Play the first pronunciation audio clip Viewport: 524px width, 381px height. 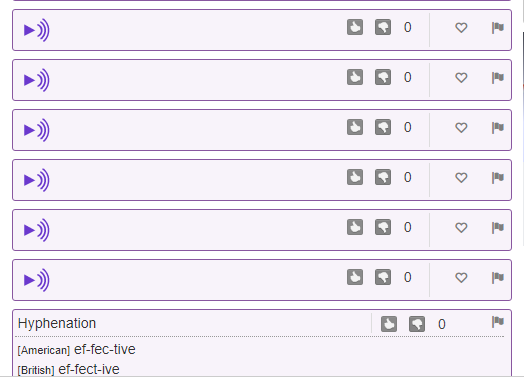click(x=37, y=30)
